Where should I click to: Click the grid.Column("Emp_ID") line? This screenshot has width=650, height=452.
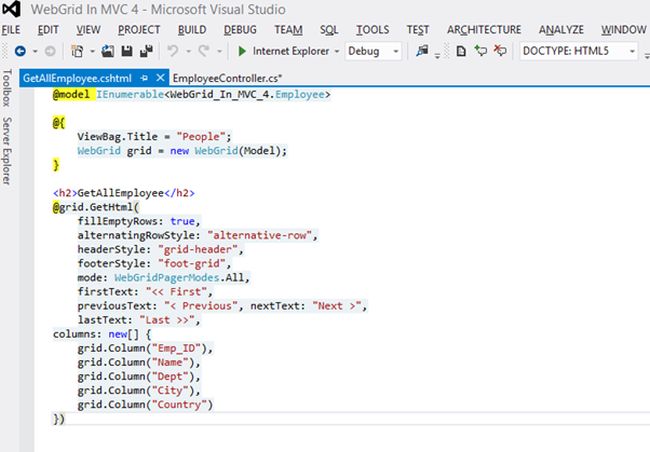(145, 348)
